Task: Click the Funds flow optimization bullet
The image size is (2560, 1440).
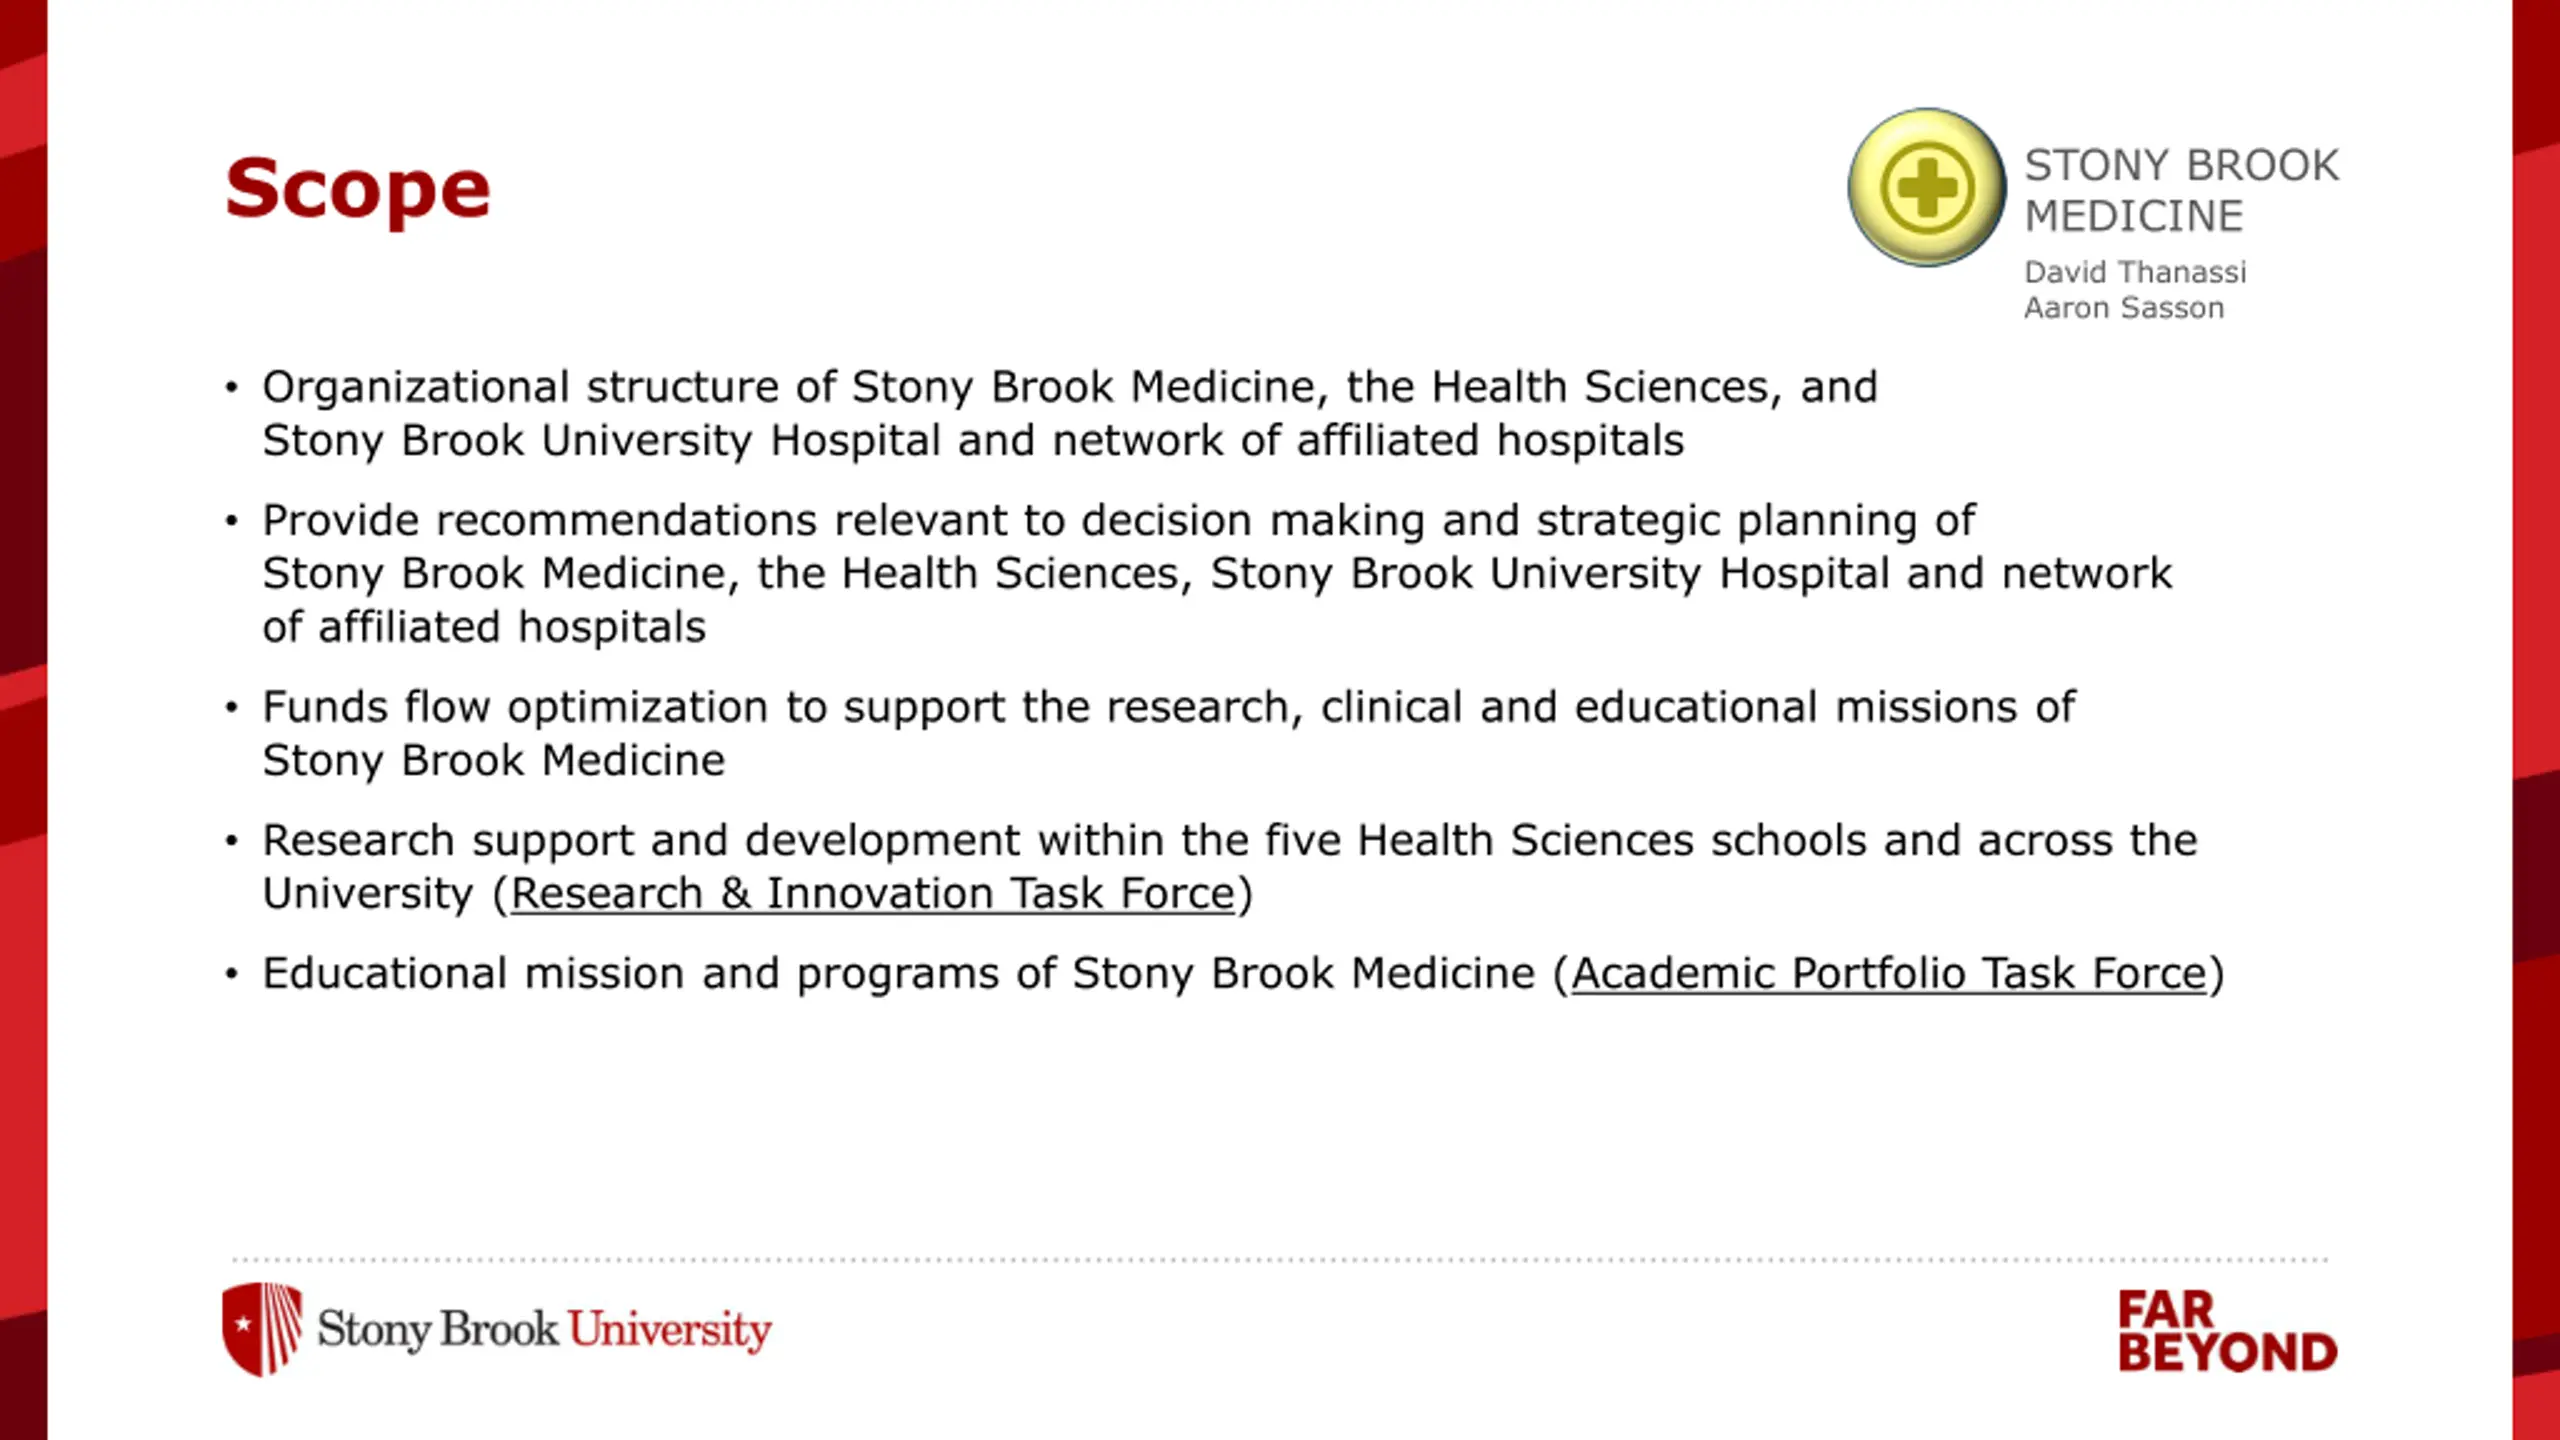Action: coord(1168,733)
